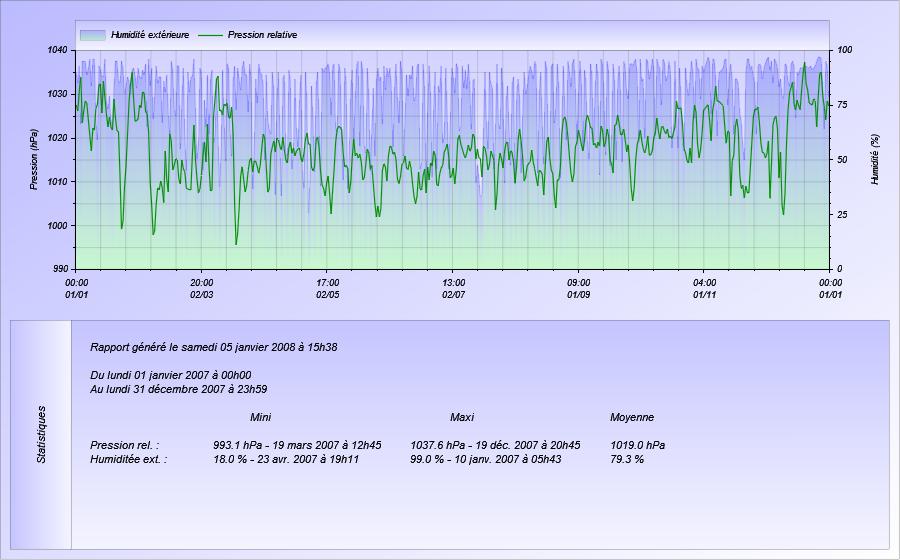Image resolution: width=900 pixels, height=560 pixels.
Task: Select the Humidité extérieure legend label
Action: tap(150, 35)
